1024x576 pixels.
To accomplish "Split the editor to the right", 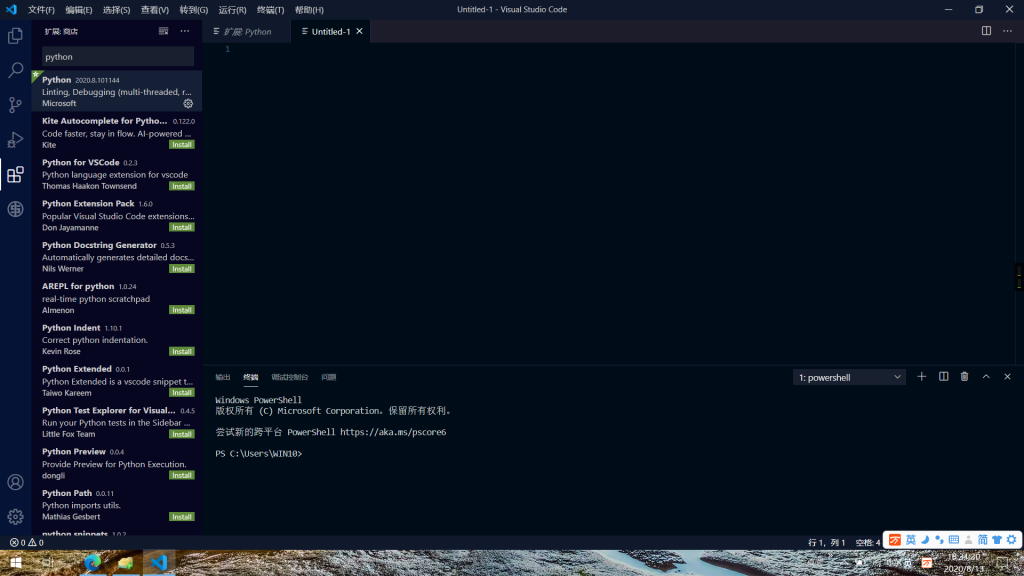I will tap(986, 31).
